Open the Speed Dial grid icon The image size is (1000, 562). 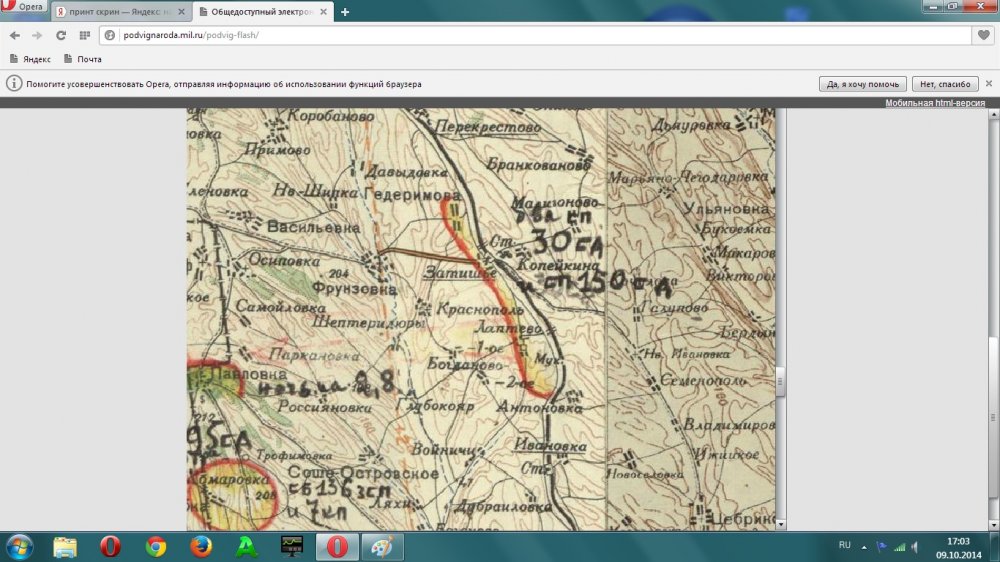pos(84,35)
